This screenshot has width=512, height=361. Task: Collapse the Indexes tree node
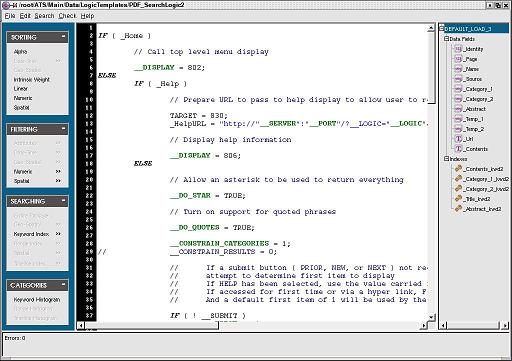(446, 159)
